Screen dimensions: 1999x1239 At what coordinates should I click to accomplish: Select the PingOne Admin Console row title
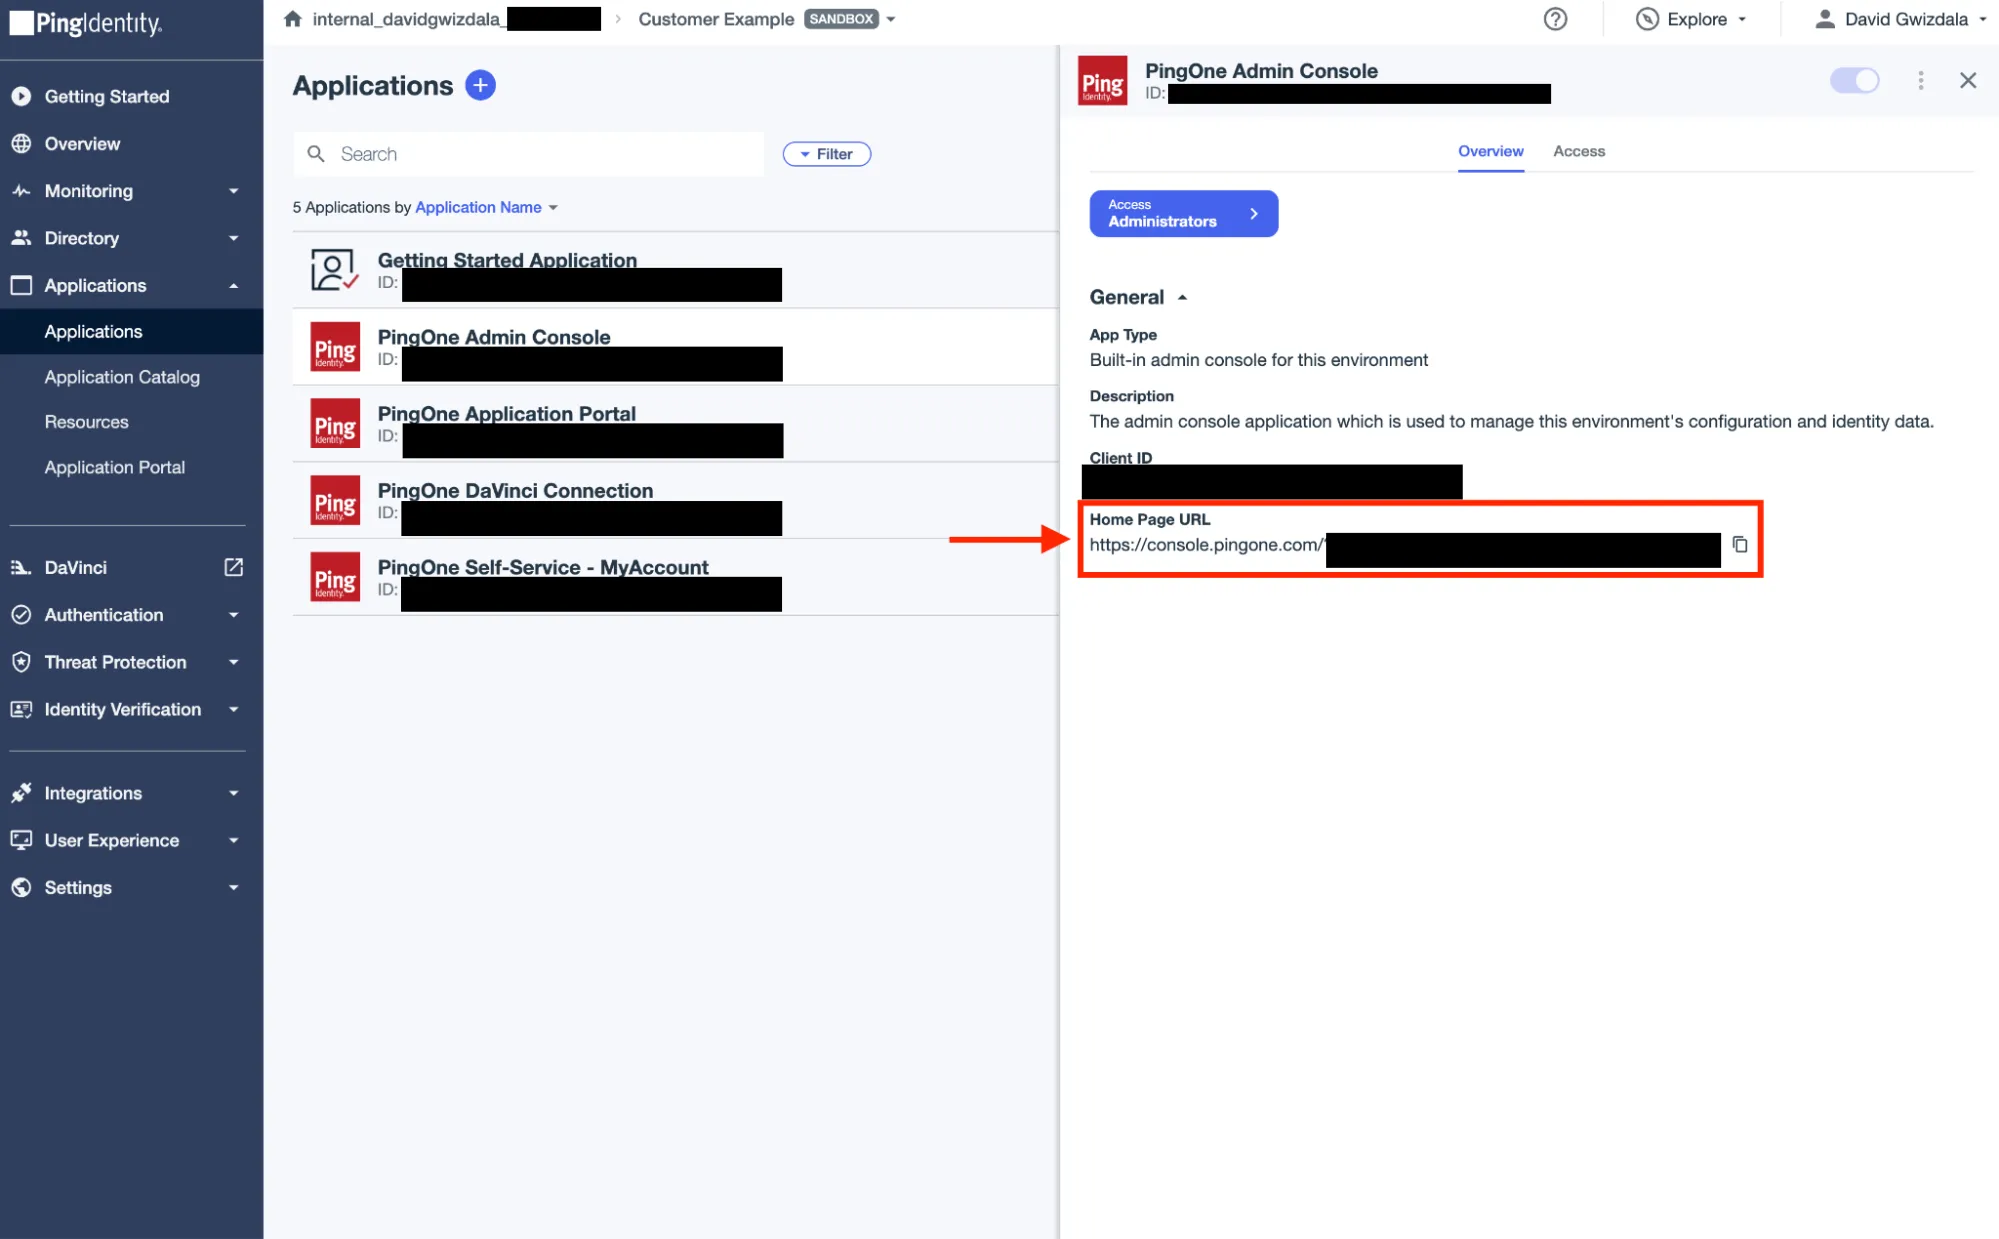[x=494, y=337]
